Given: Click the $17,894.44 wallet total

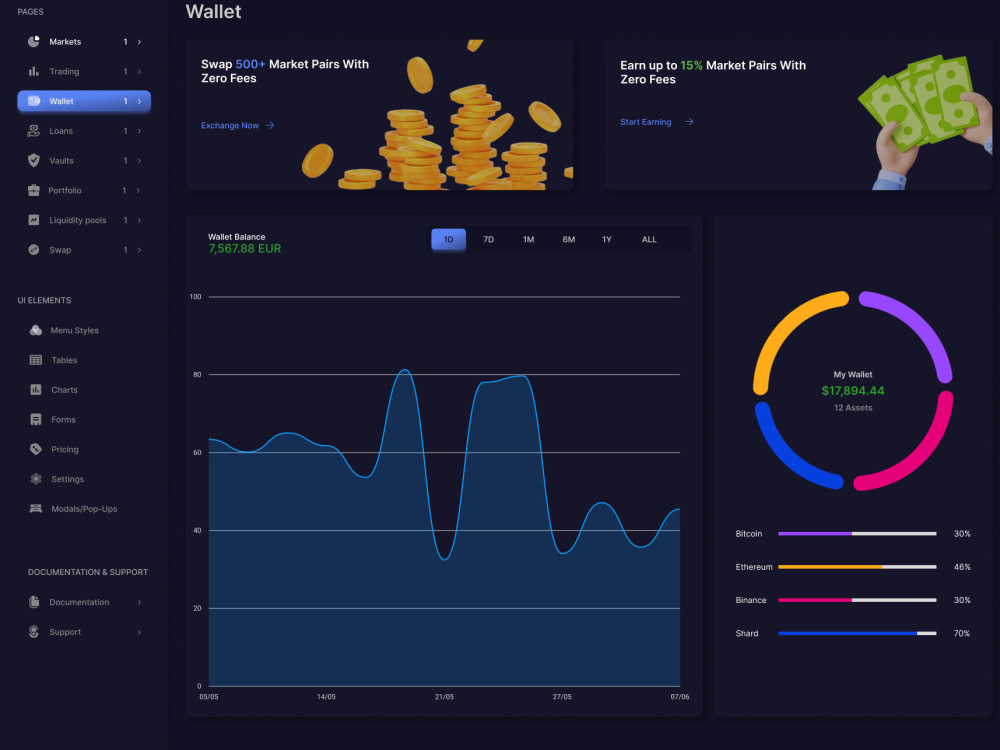Looking at the screenshot, I should tap(853, 391).
